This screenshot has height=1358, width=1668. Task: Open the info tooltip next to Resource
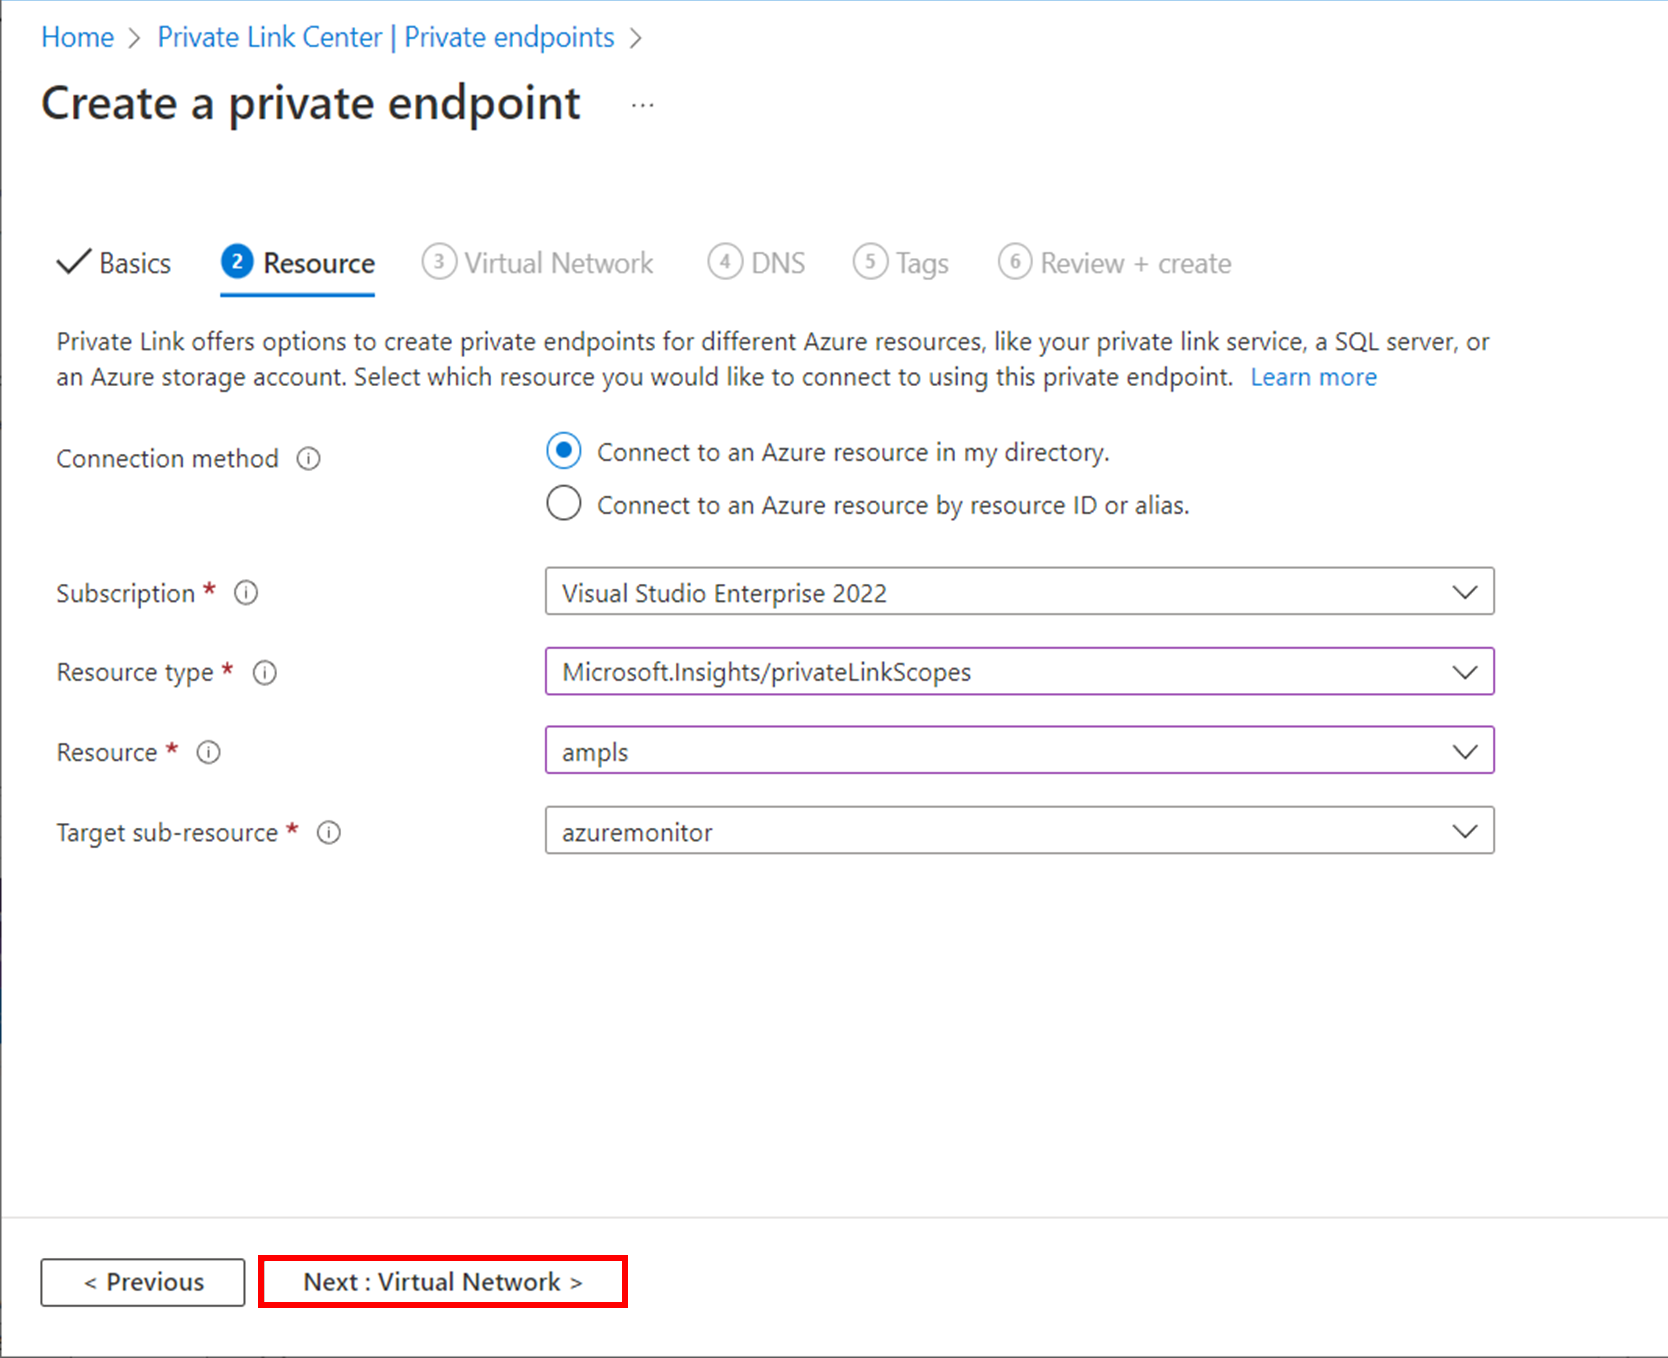[x=208, y=752]
